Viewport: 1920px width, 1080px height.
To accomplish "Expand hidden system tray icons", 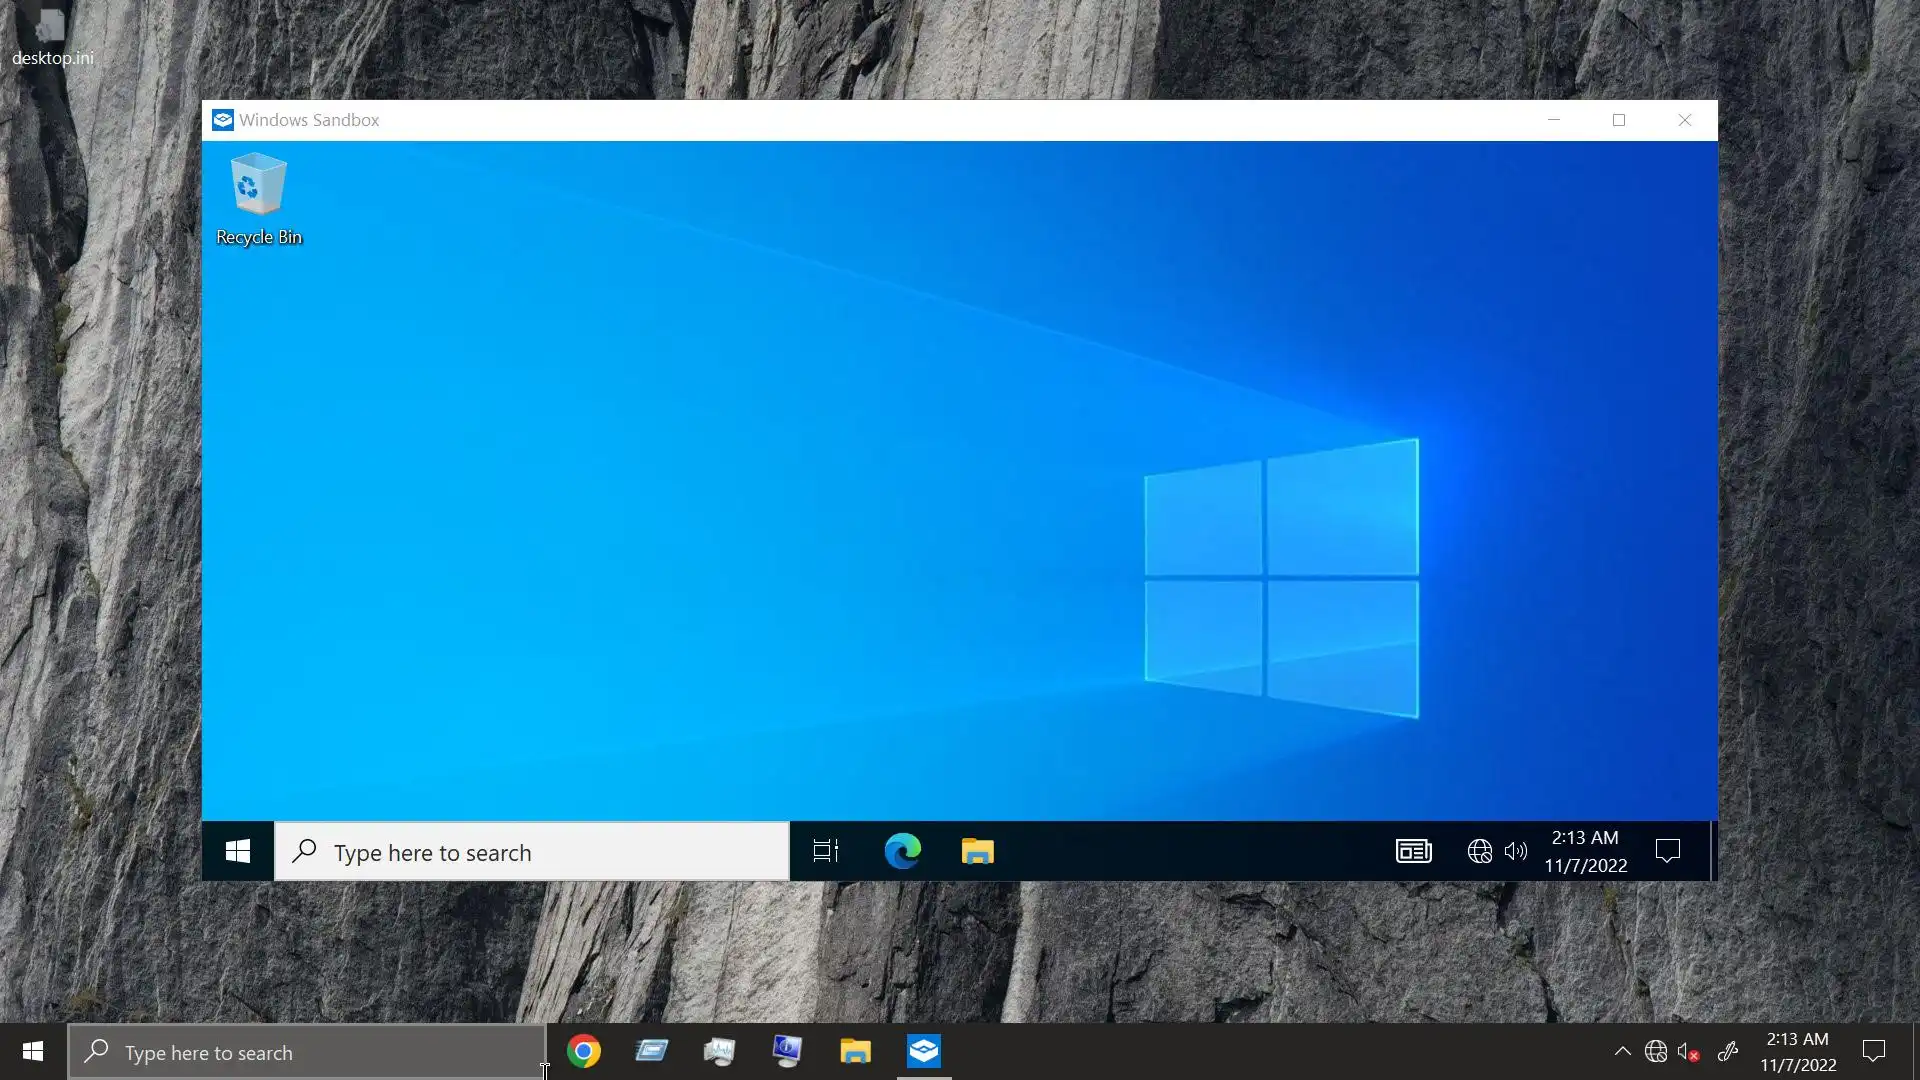I will (1622, 1051).
